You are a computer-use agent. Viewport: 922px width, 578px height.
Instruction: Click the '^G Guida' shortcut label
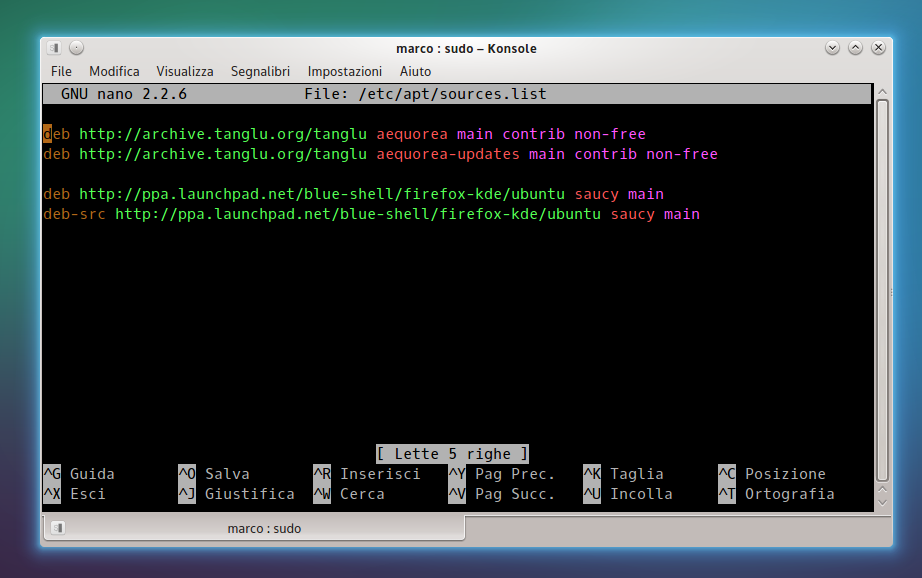pyautogui.click(x=79, y=474)
